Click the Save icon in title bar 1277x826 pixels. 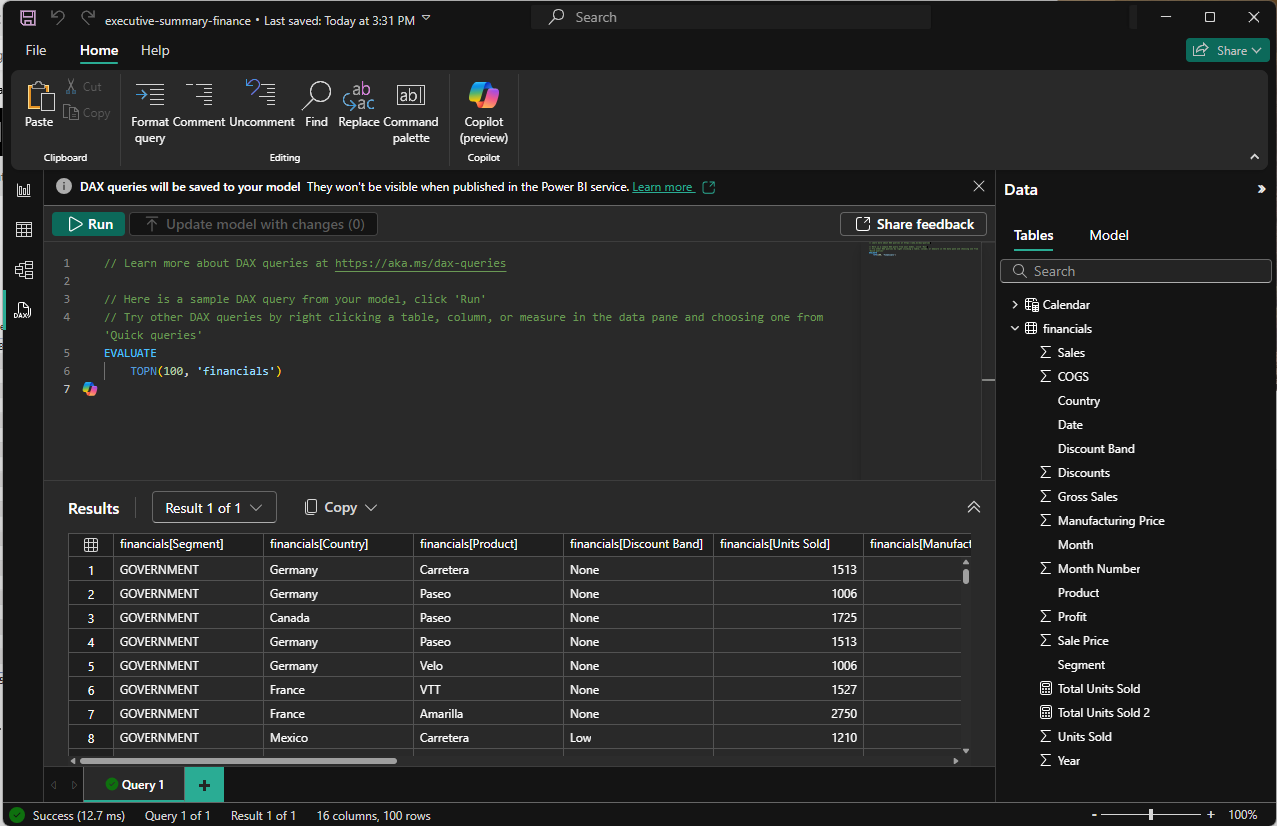click(28, 18)
